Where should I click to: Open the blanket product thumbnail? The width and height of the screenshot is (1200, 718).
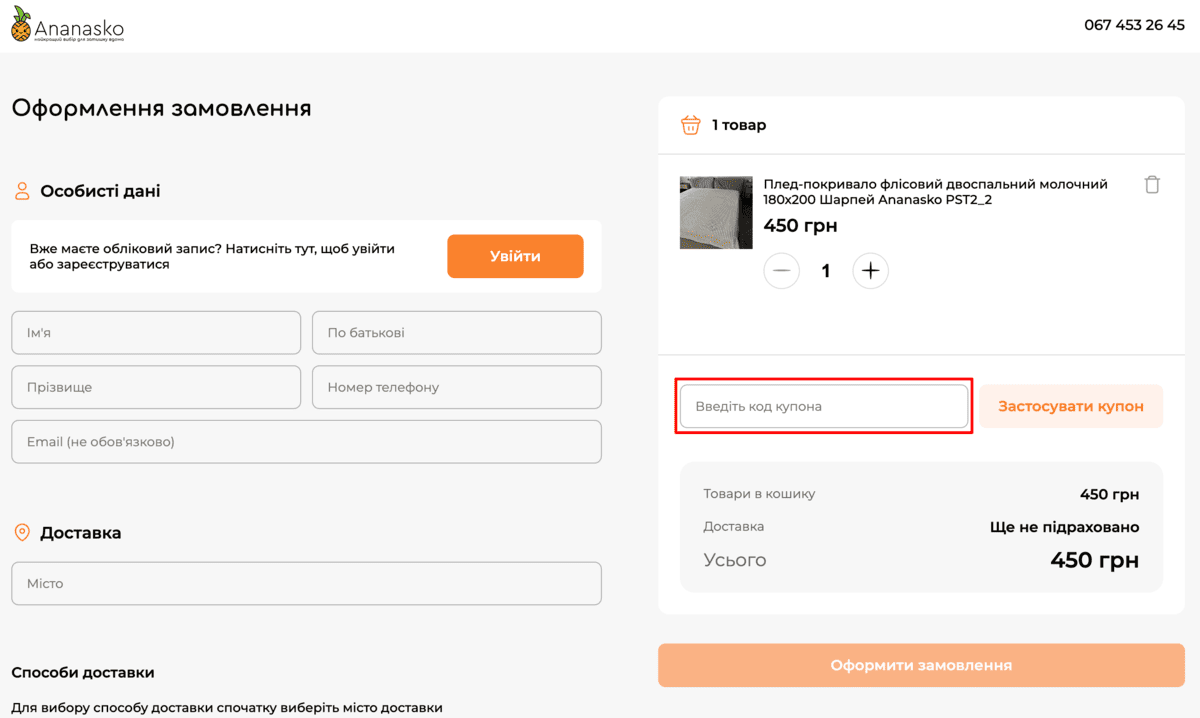716,213
